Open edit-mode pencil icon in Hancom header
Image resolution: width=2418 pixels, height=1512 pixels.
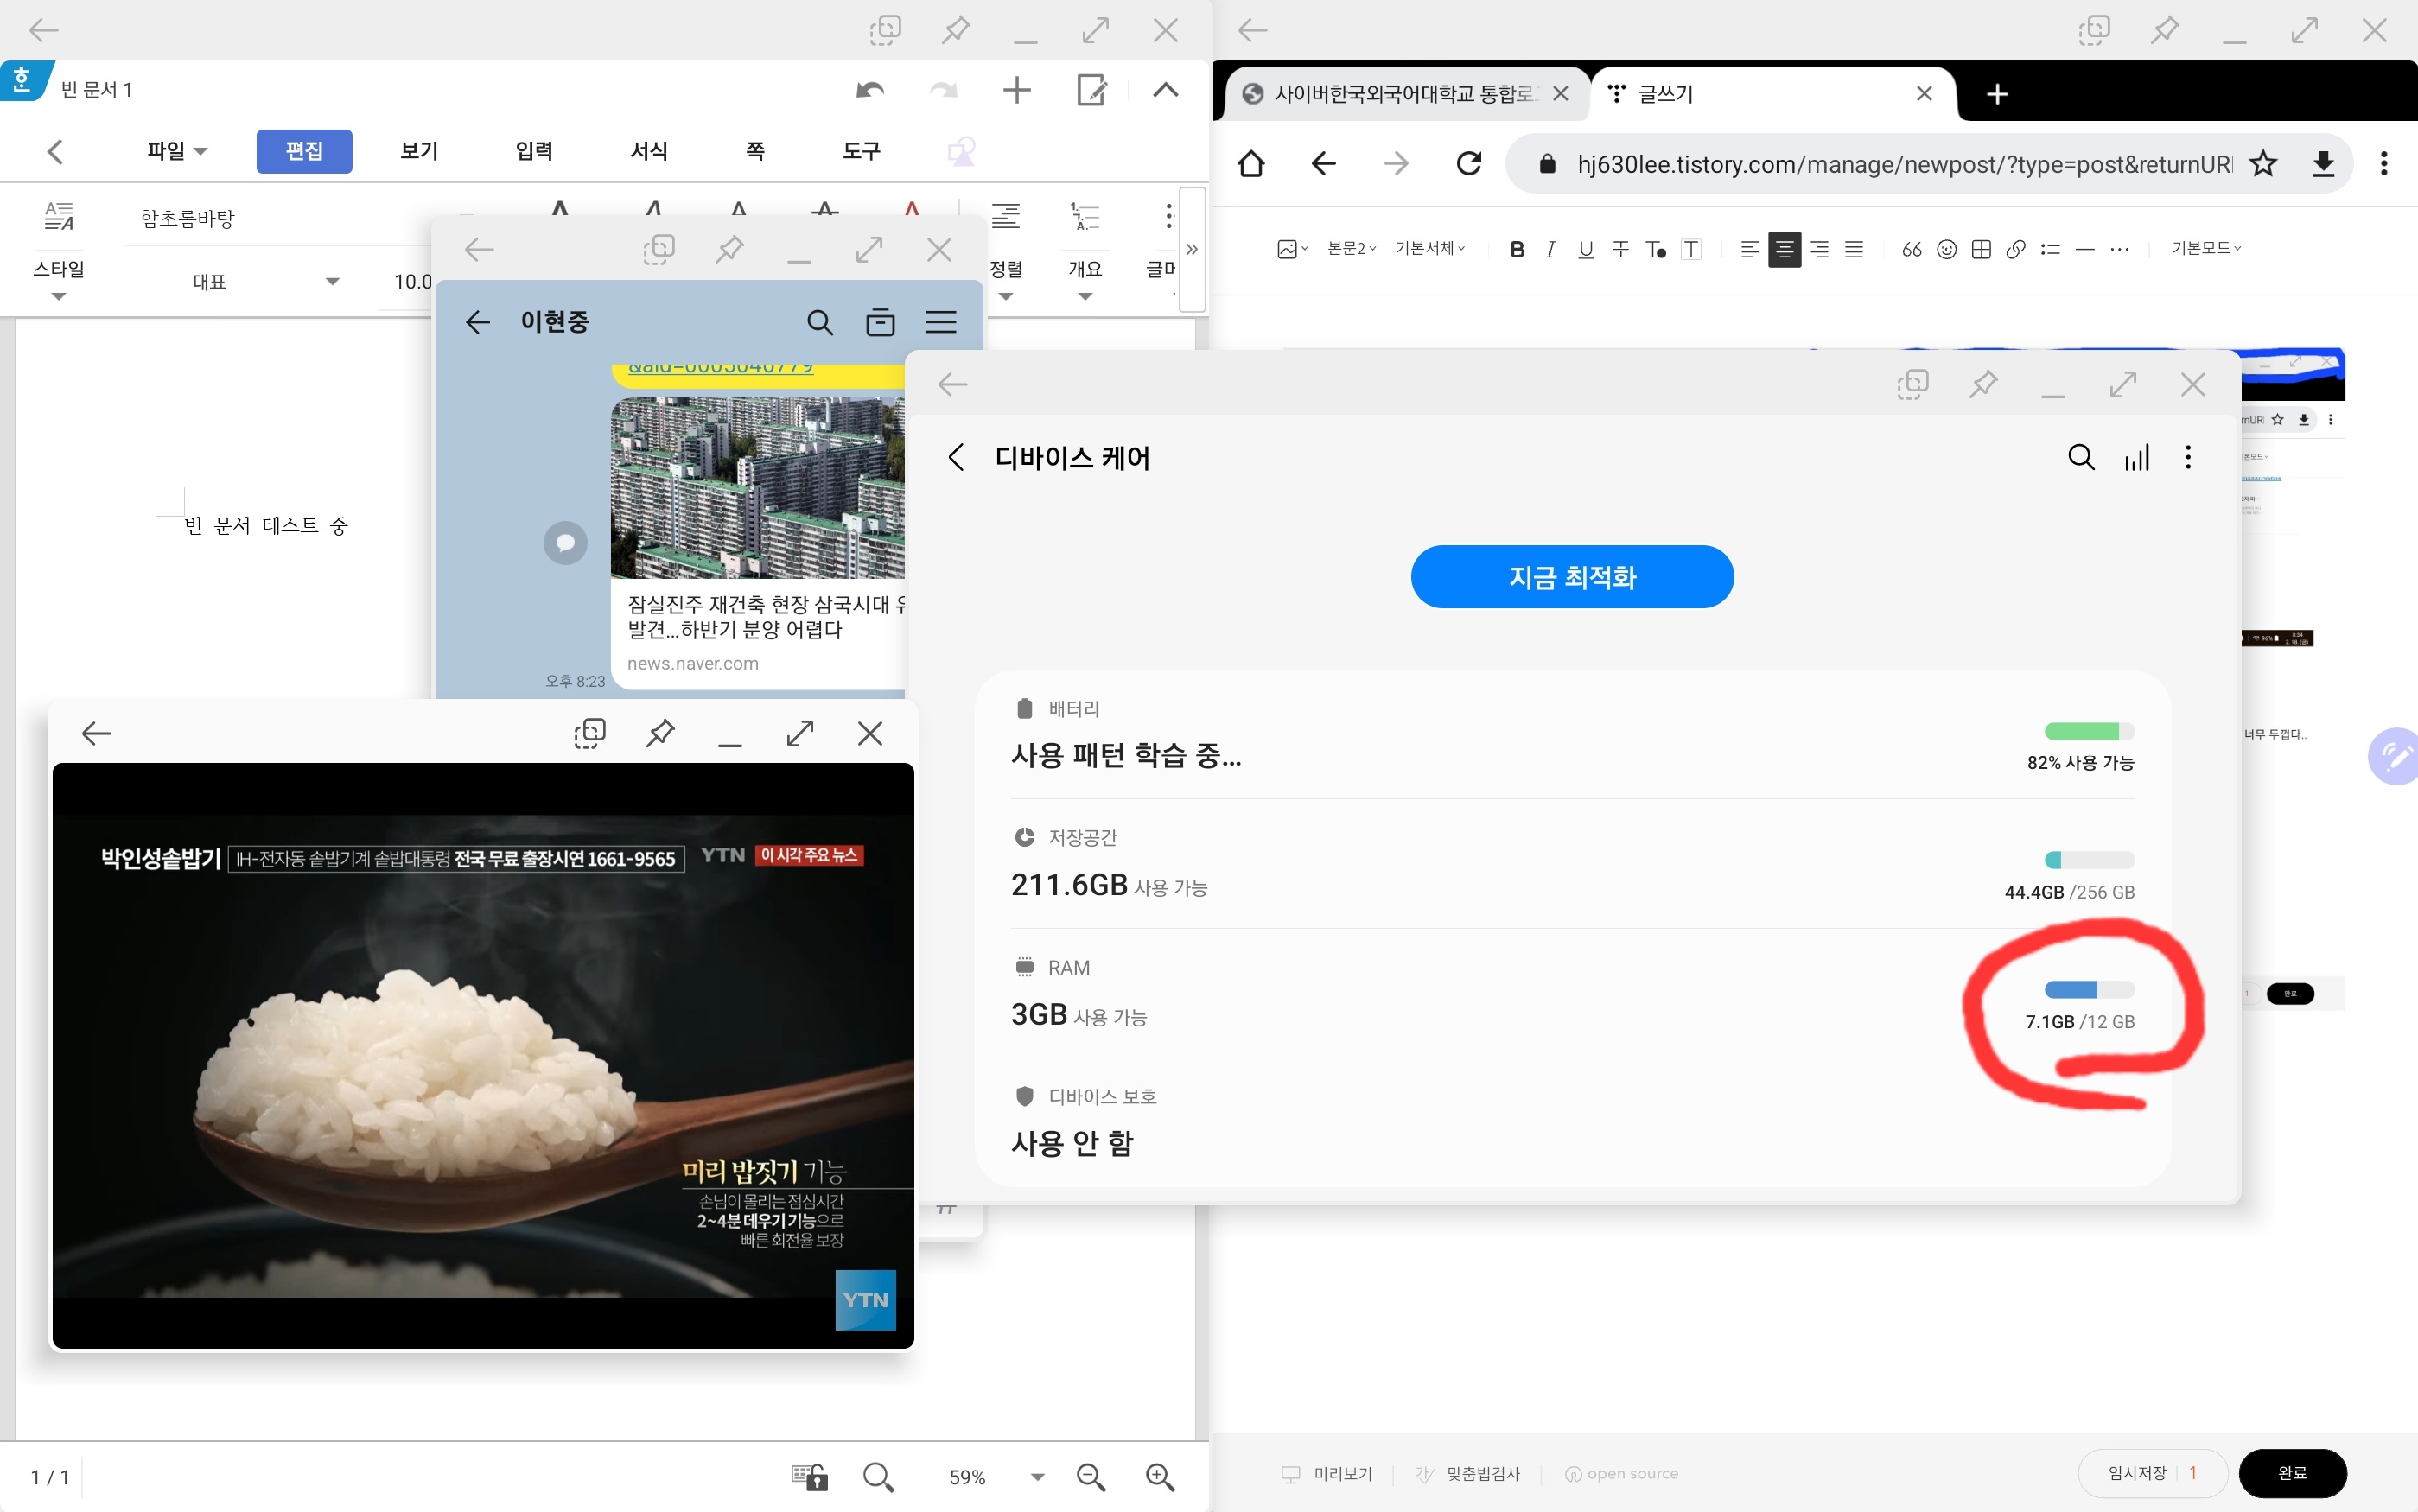click(1091, 91)
